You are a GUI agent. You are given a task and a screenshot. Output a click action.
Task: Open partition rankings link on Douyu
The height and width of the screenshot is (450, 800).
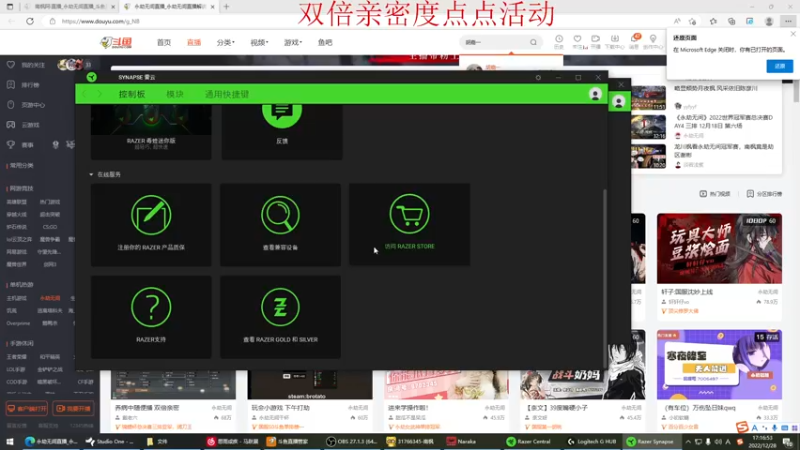764,194
